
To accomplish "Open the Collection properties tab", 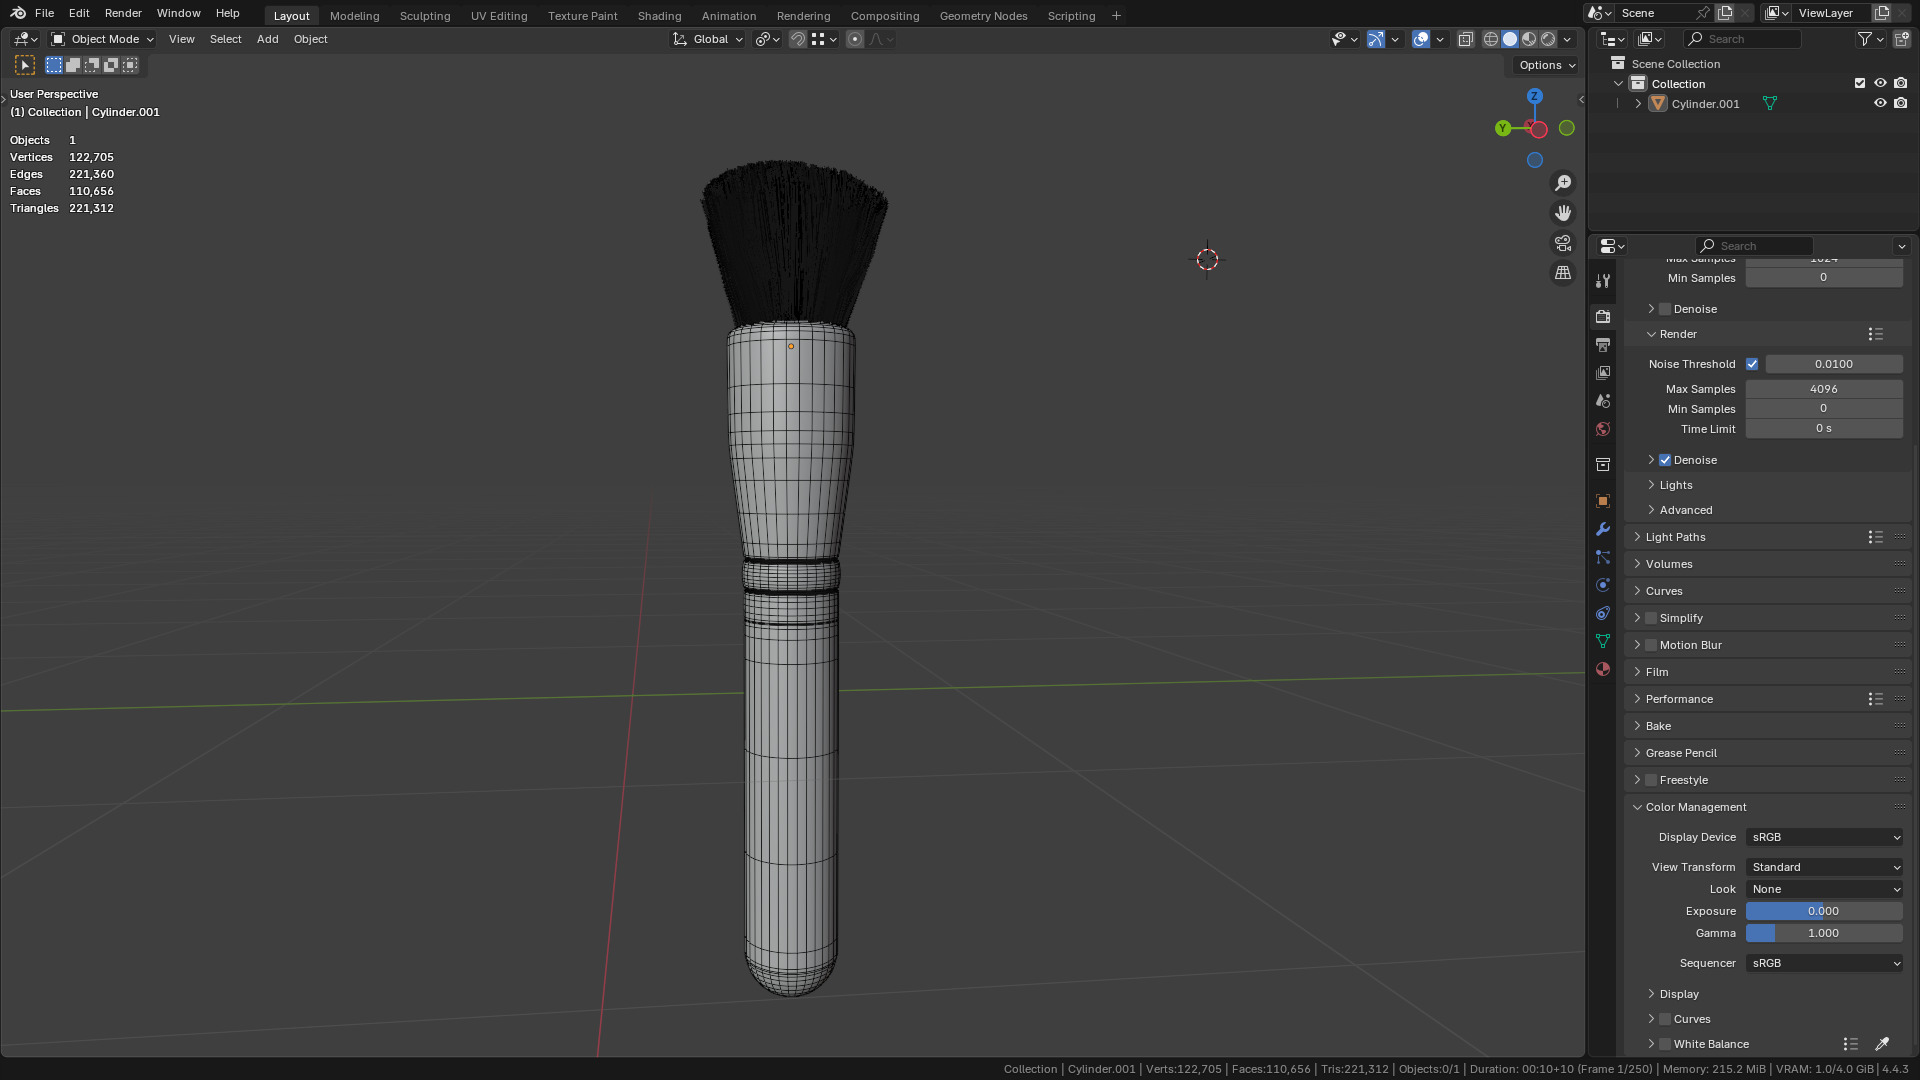I will pyautogui.click(x=1603, y=465).
